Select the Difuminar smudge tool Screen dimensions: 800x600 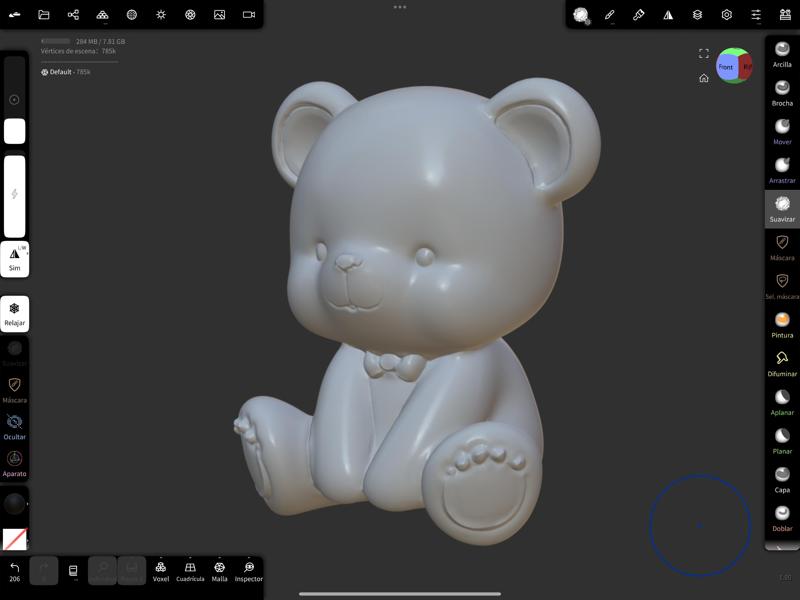(782, 364)
